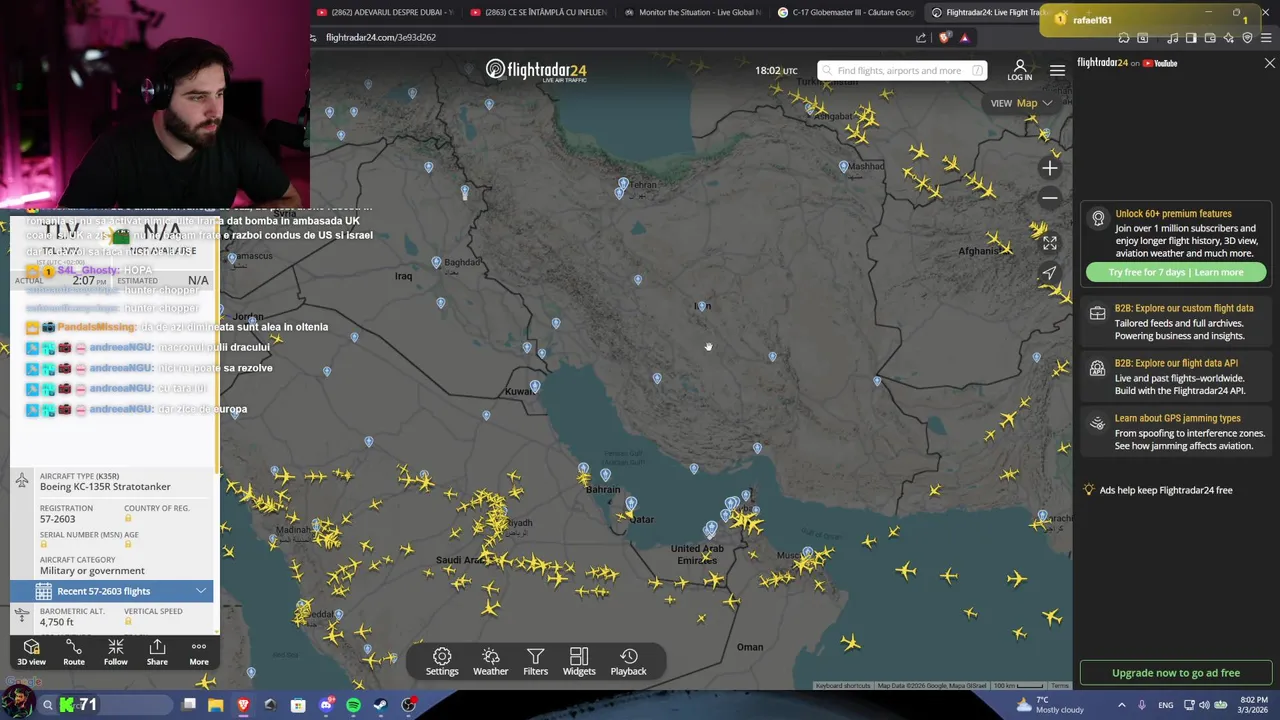
Task: Click Upgrade now to go ad free
Action: [1176, 673]
